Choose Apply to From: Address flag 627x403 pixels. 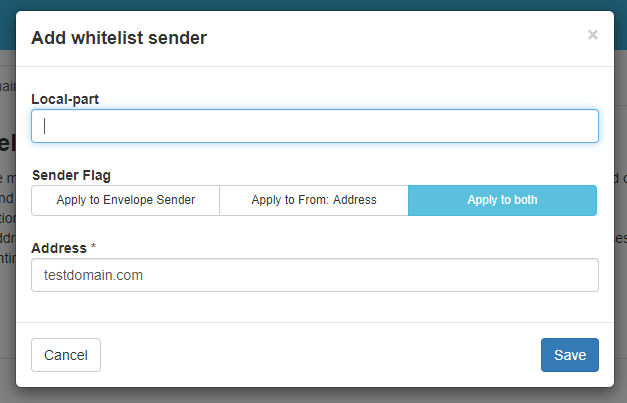(x=314, y=200)
